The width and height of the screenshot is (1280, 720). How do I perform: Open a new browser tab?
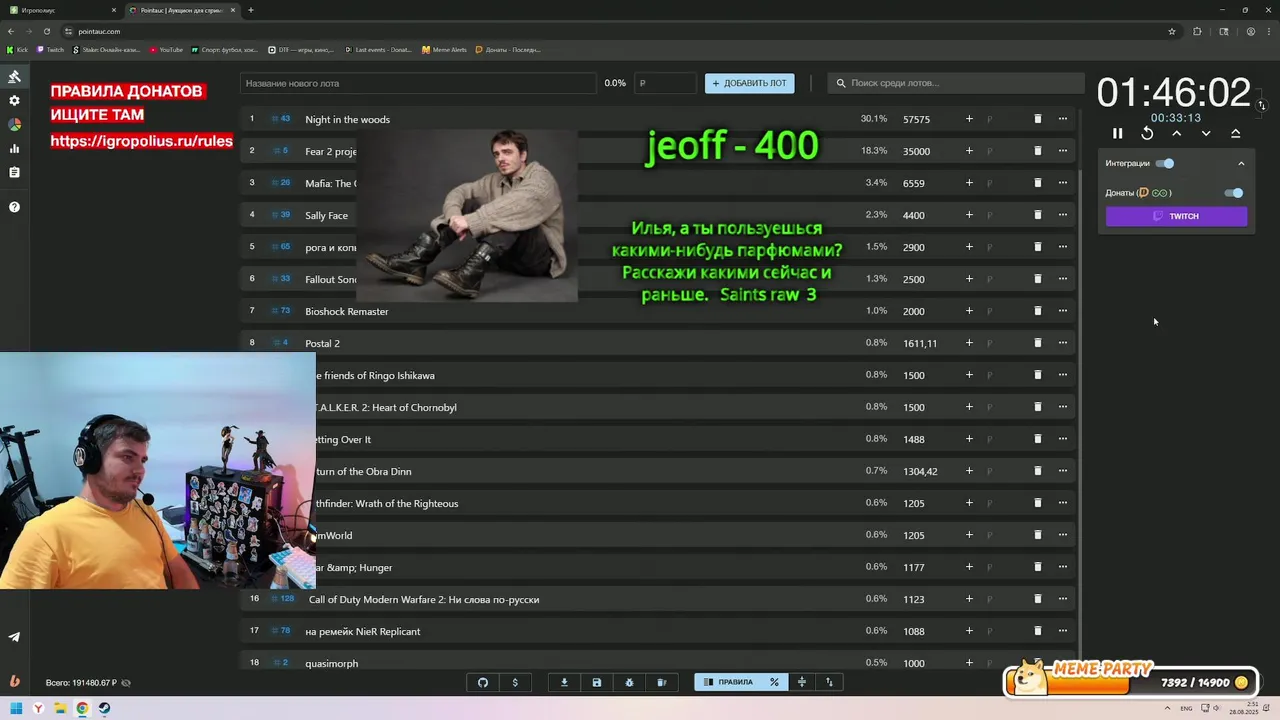[x=251, y=10]
